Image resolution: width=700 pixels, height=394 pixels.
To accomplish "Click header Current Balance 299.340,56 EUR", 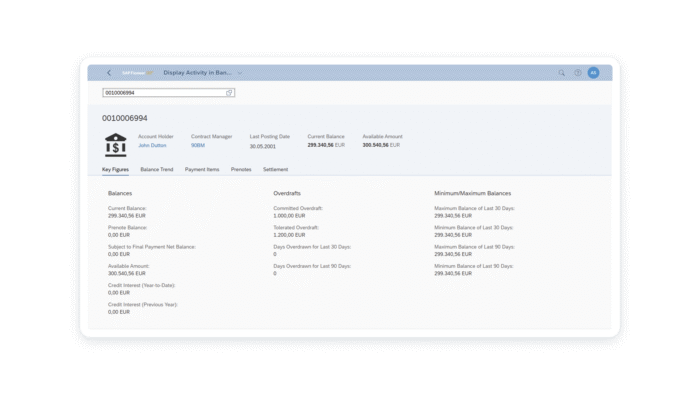I will point(326,145).
